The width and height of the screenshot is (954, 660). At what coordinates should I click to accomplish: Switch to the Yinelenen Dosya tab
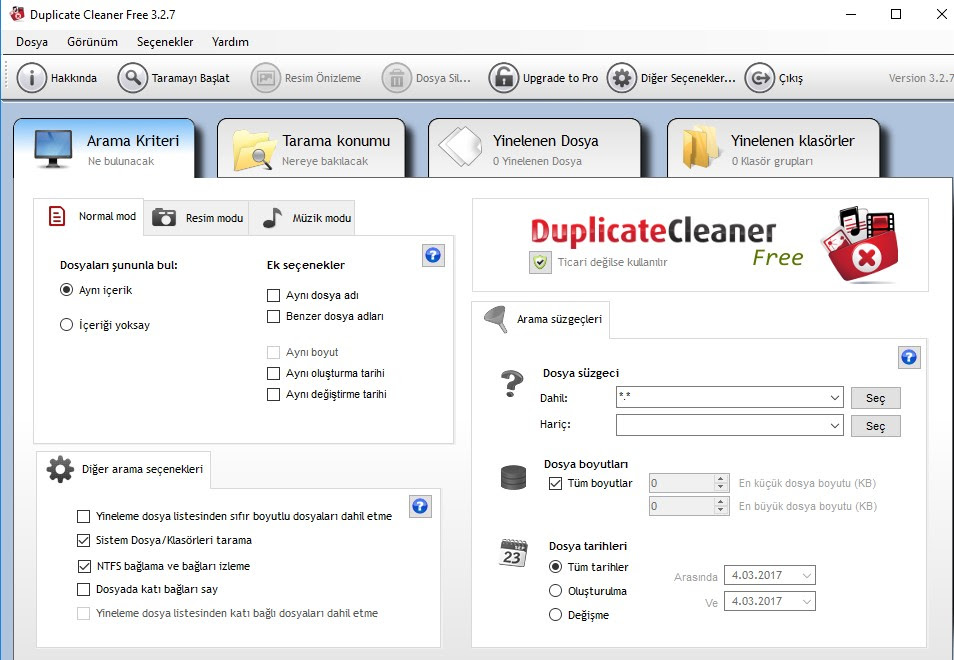point(534,148)
